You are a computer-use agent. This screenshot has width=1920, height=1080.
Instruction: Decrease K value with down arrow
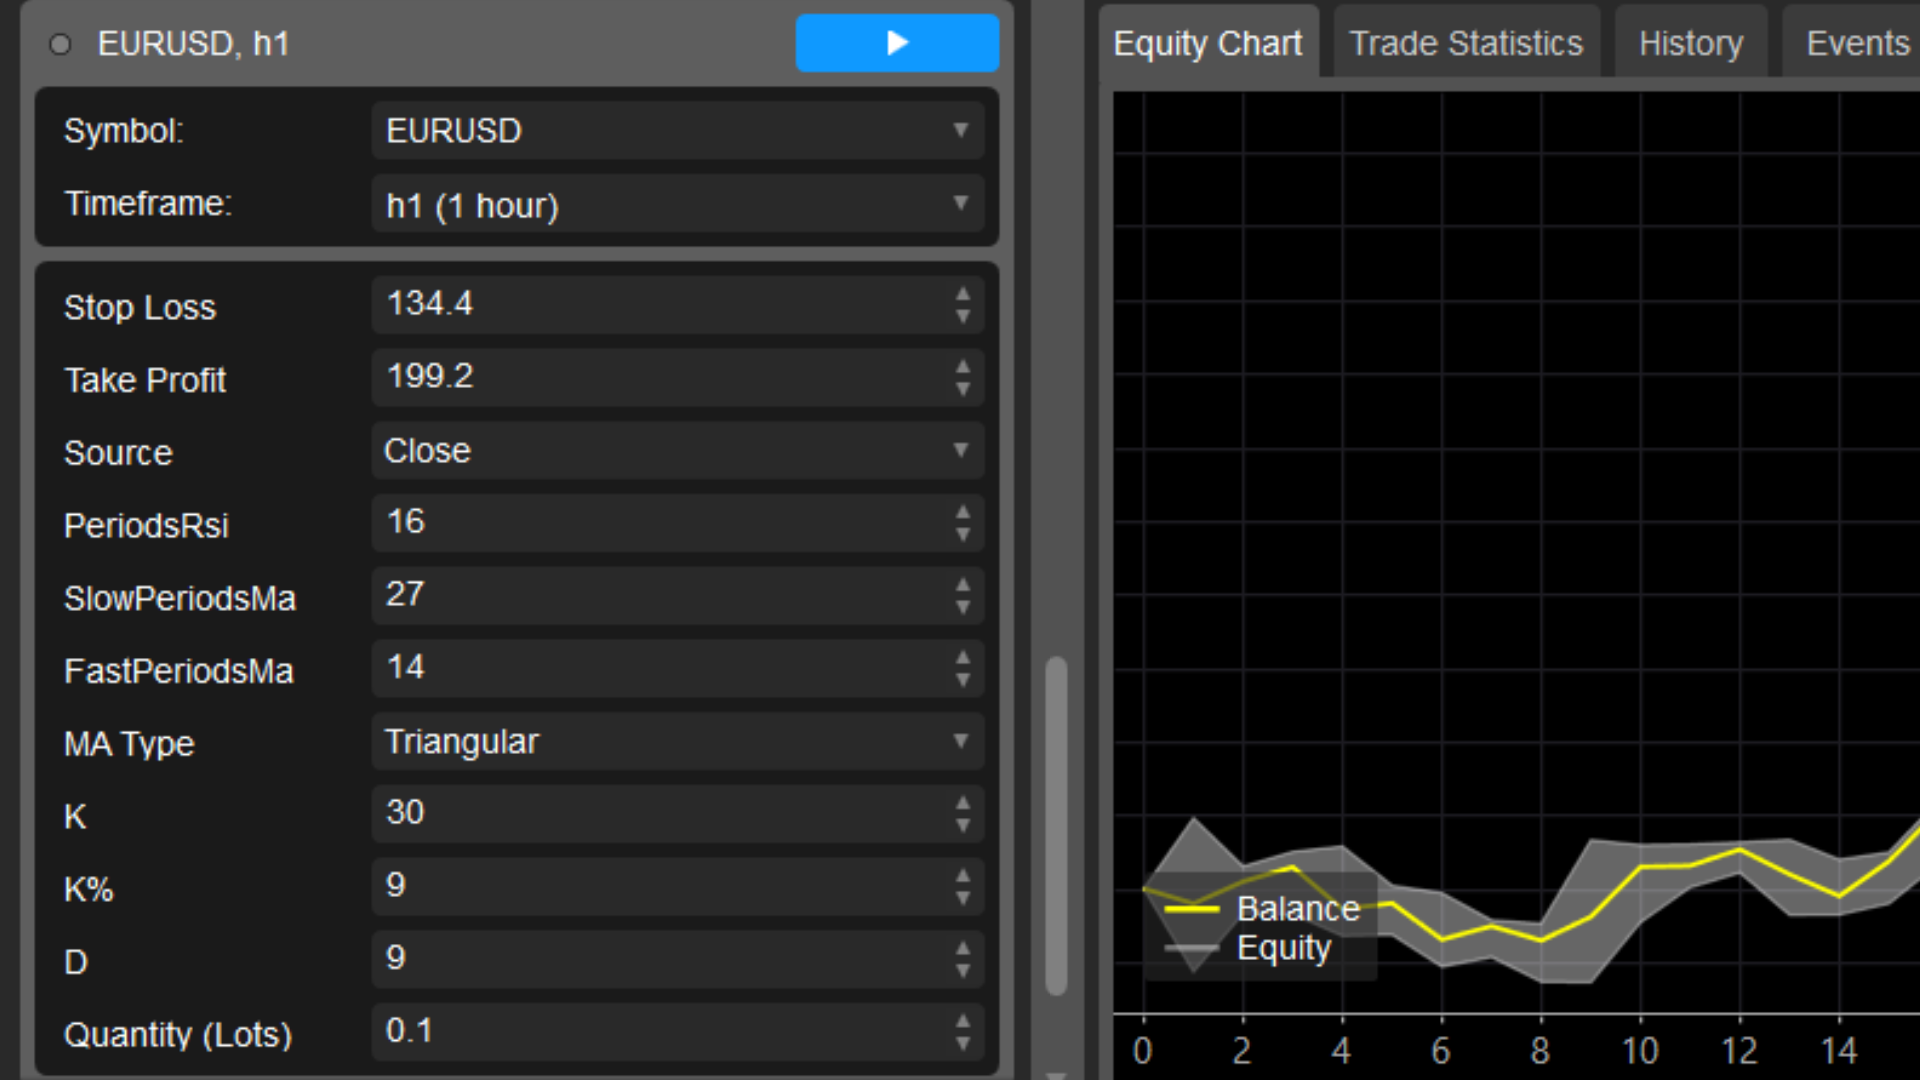(x=962, y=825)
